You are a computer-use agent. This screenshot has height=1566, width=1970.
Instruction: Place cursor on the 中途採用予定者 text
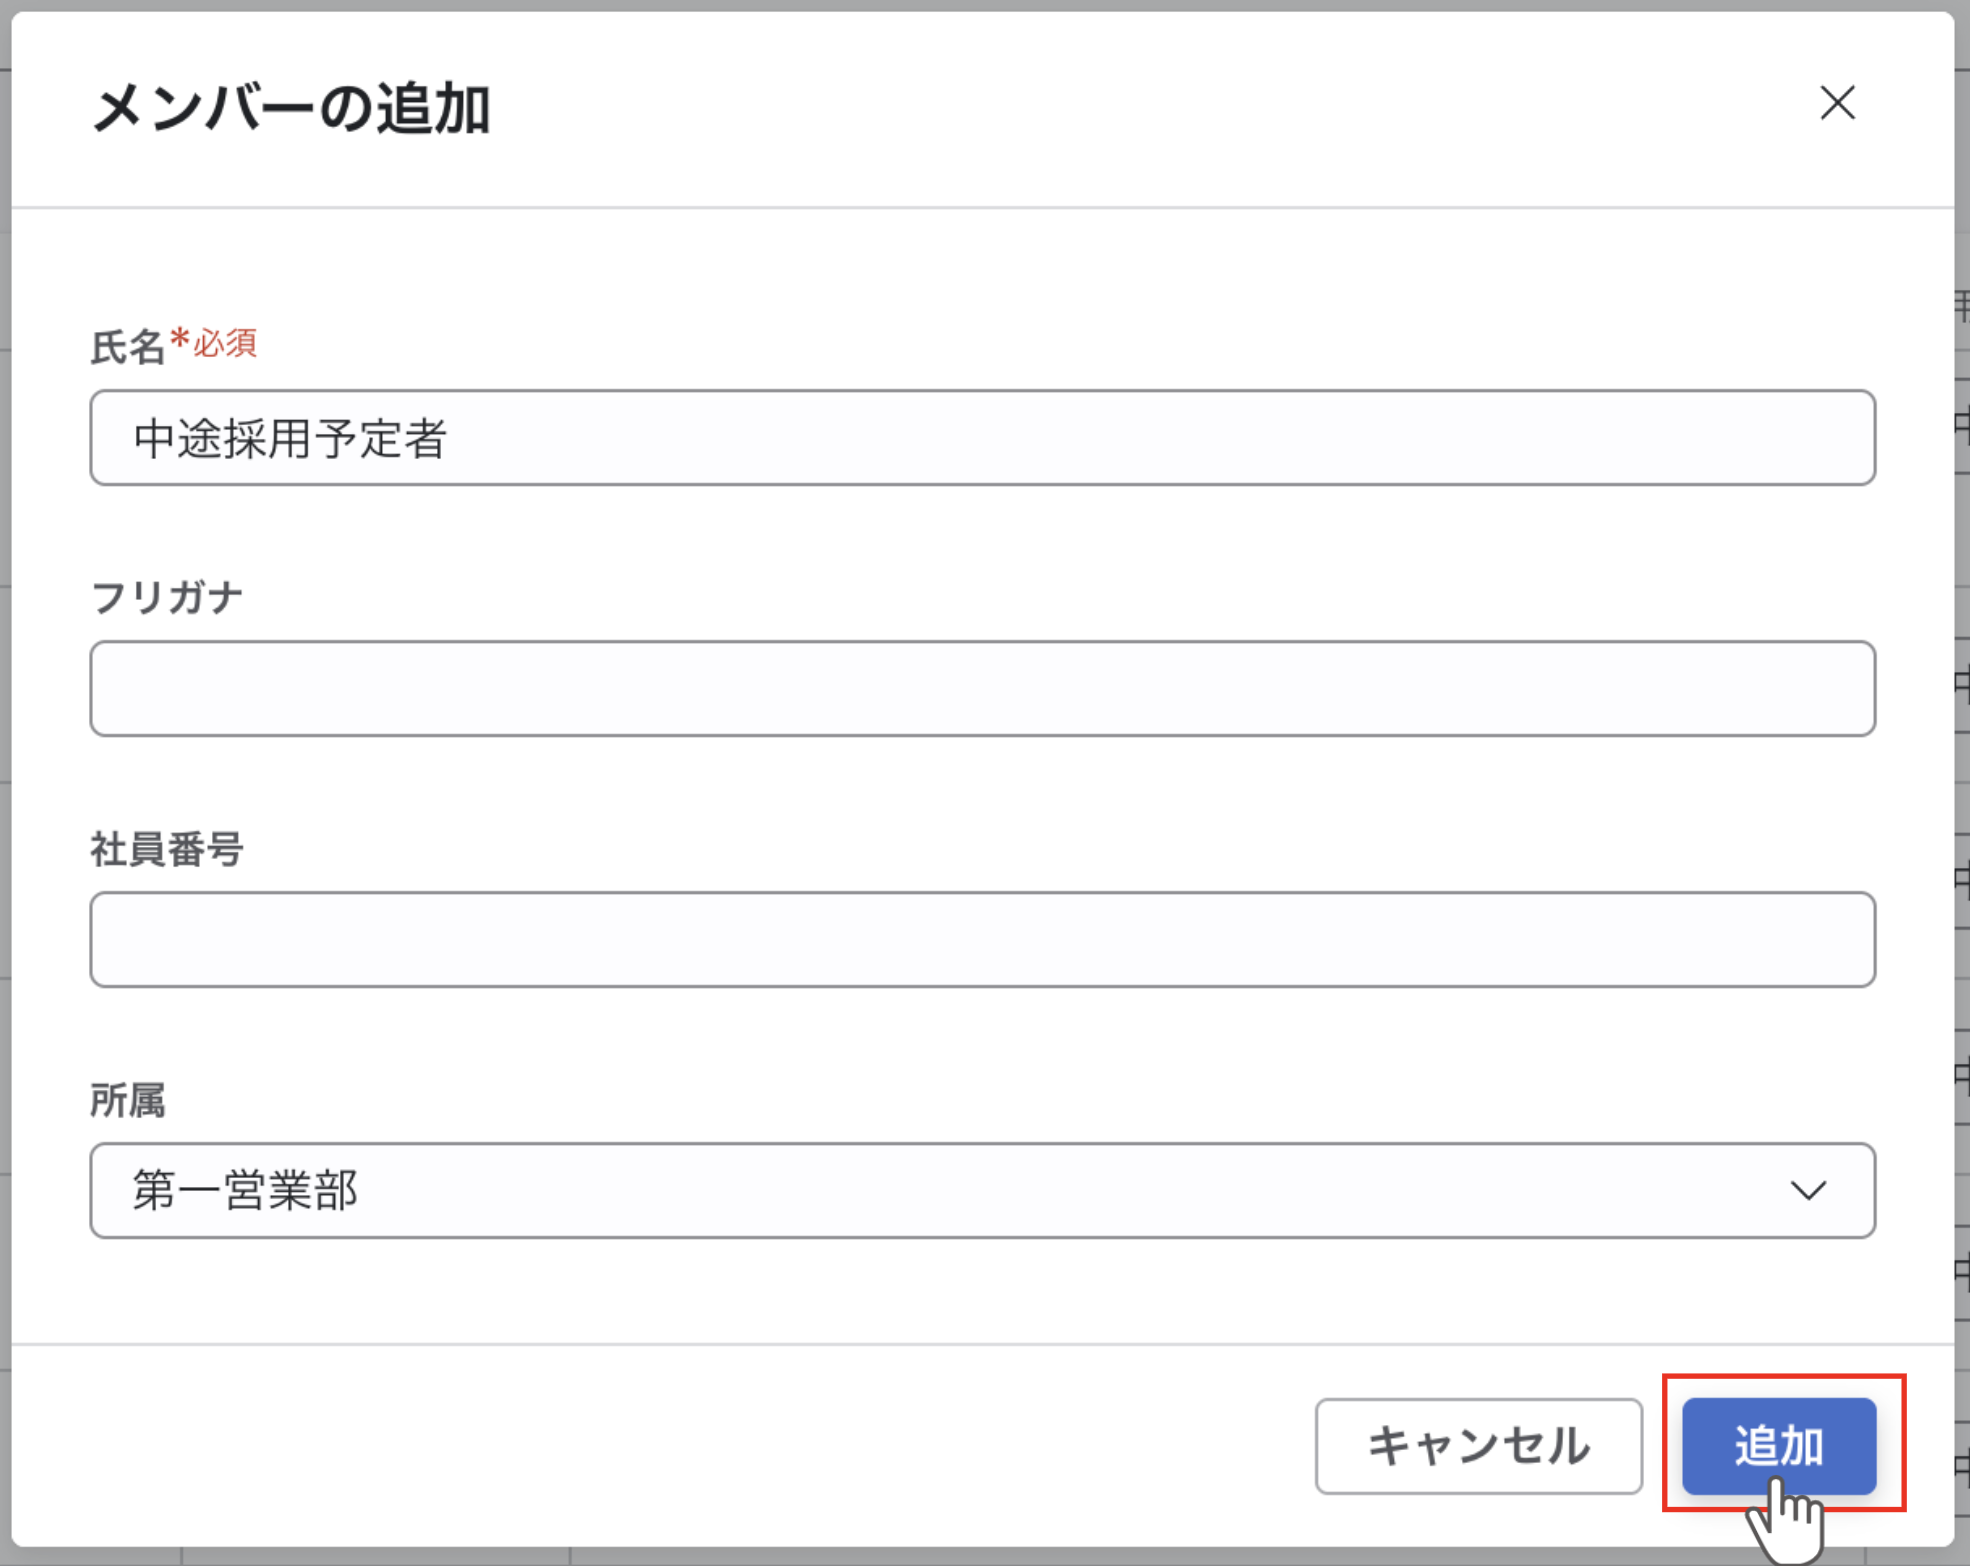click(x=290, y=439)
